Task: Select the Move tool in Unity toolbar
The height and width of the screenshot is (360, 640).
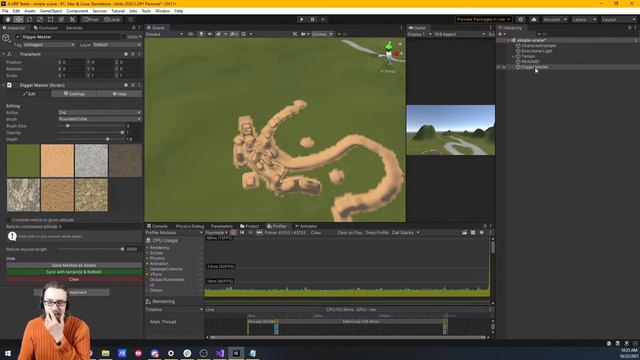Action: point(18,20)
